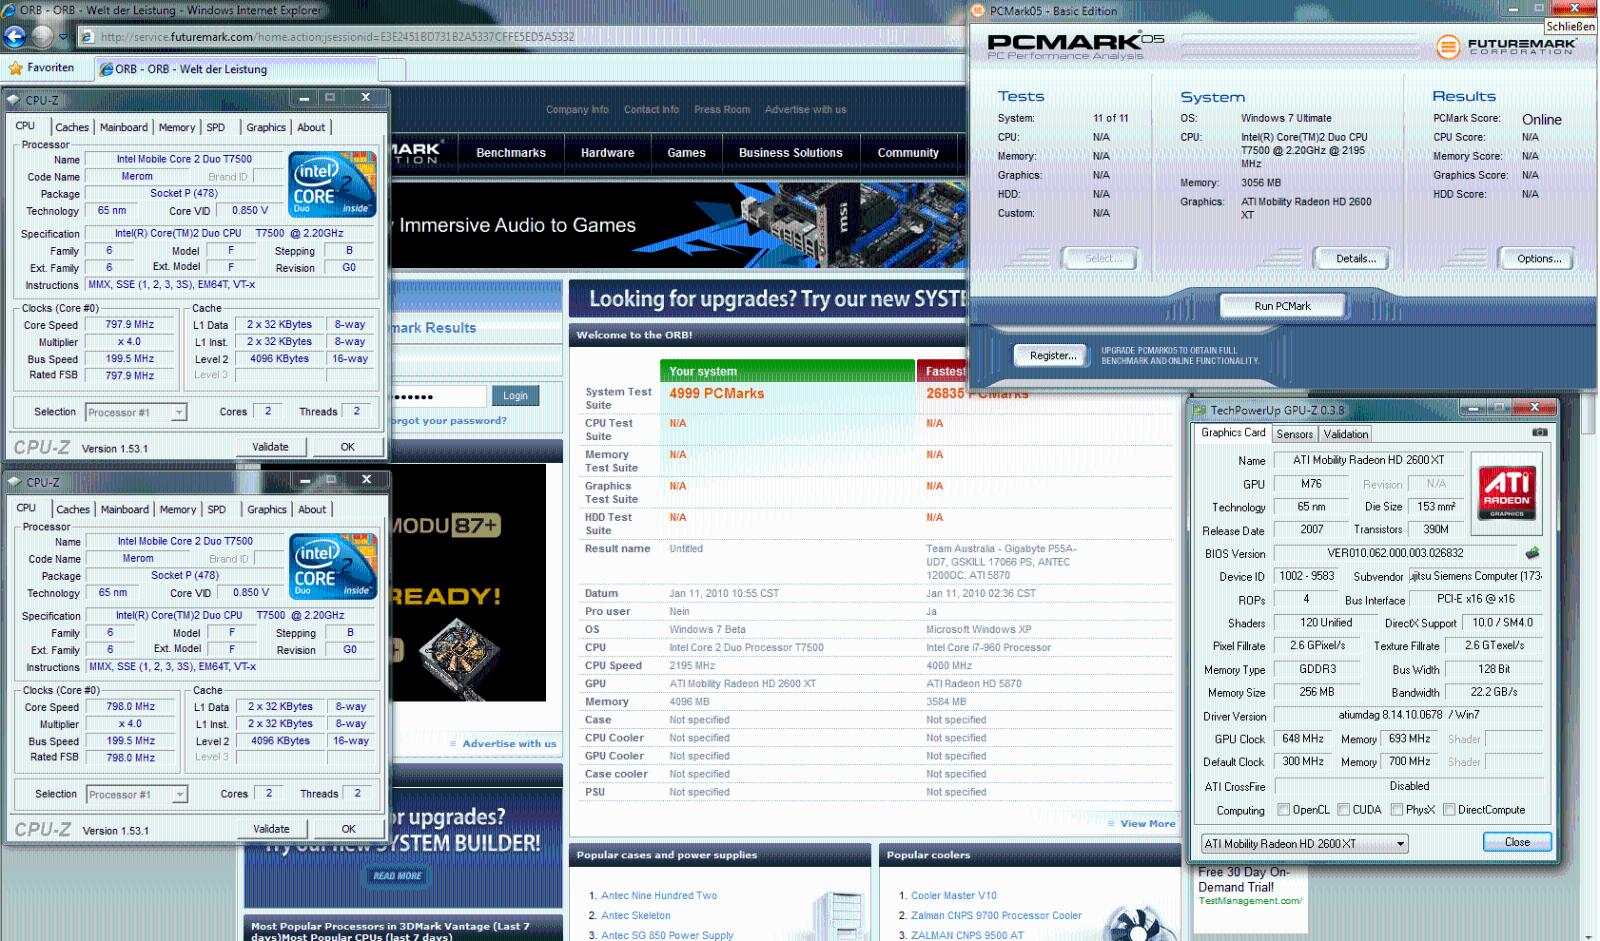Open Graphics tab in upper CPU-Z
1600x941 pixels.
pos(266,128)
